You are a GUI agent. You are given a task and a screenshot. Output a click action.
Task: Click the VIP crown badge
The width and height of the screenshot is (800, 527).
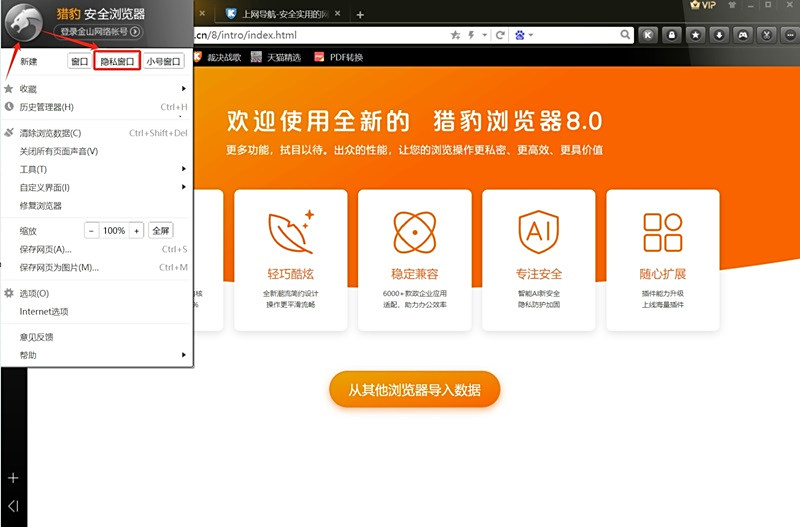pos(703,5)
